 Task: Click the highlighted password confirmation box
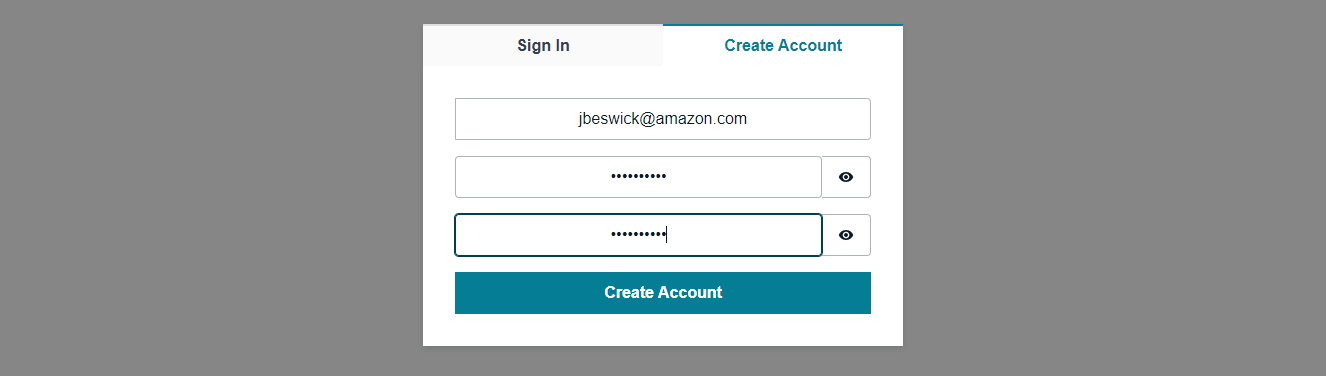(x=638, y=235)
